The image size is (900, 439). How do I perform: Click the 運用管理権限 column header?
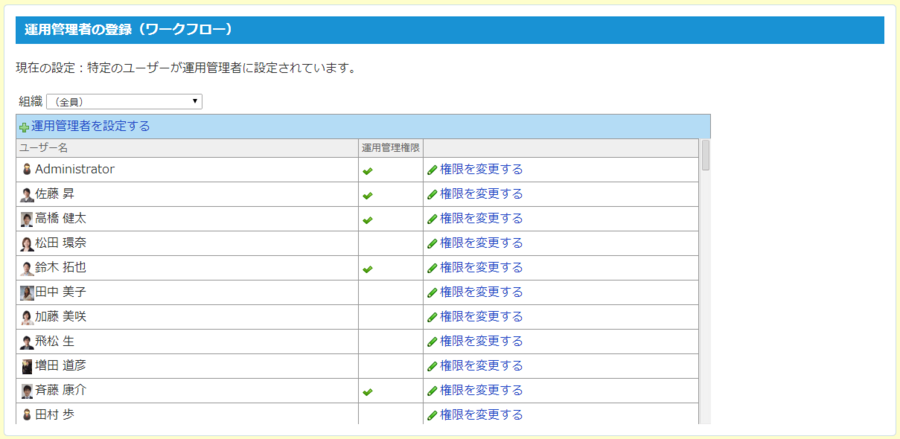click(x=390, y=148)
